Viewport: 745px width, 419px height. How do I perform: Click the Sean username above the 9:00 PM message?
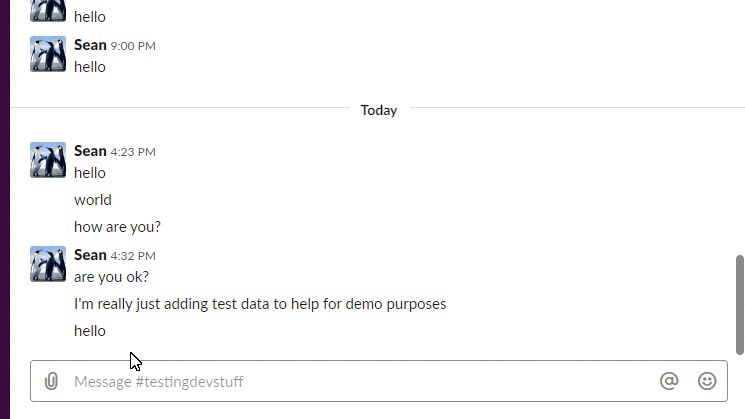coord(90,45)
